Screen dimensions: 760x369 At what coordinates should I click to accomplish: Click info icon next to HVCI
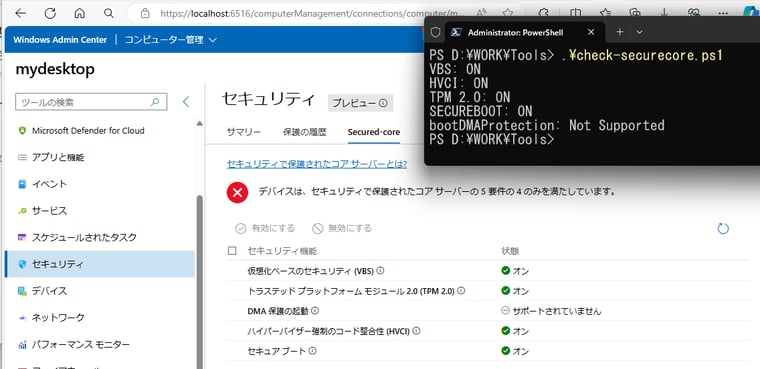[x=416, y=330]
